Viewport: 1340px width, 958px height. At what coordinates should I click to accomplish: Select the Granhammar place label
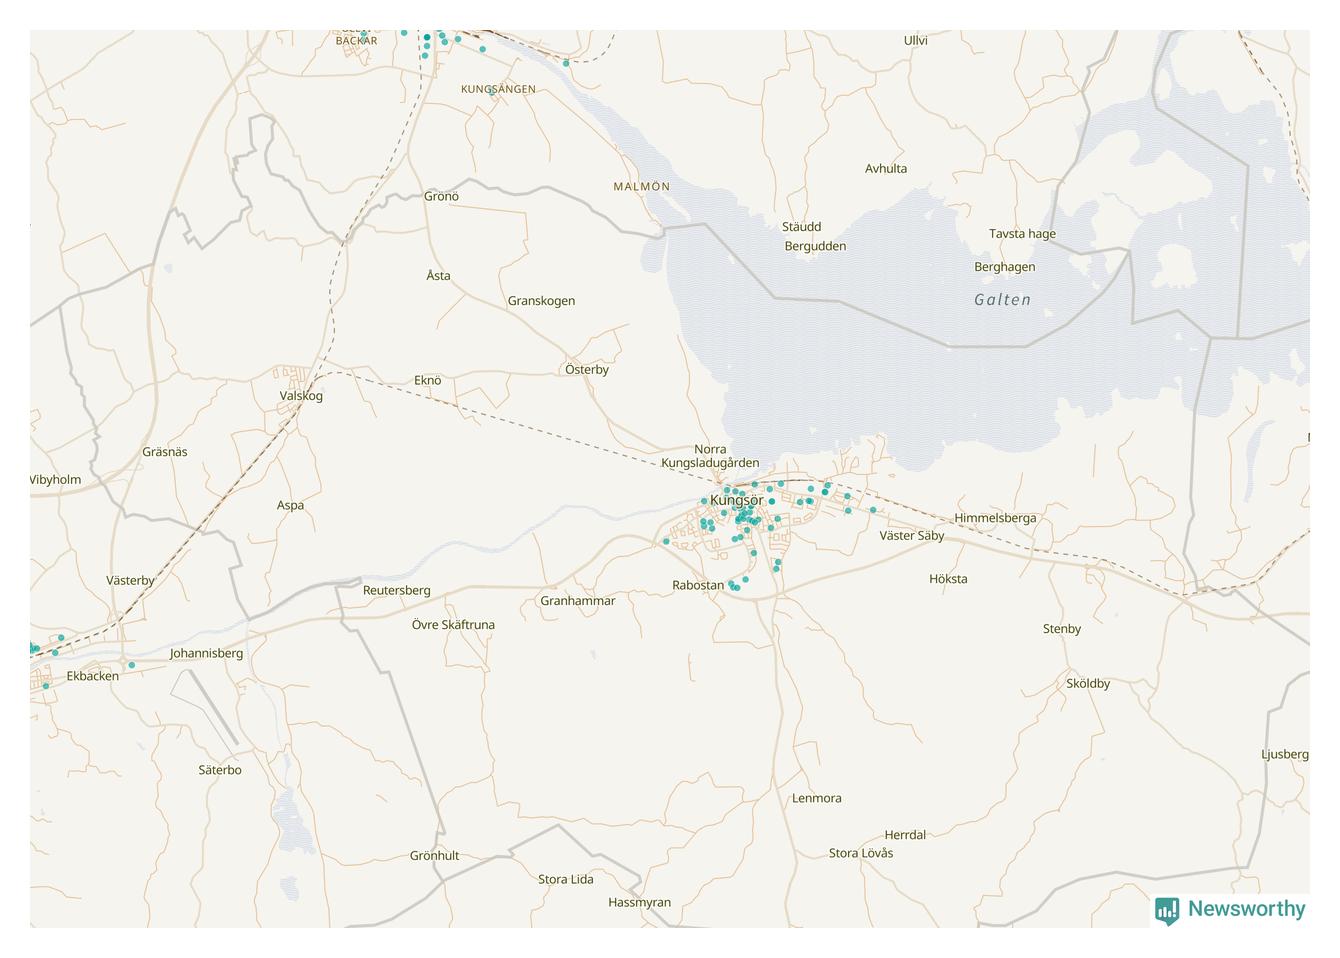click(577, 601)
